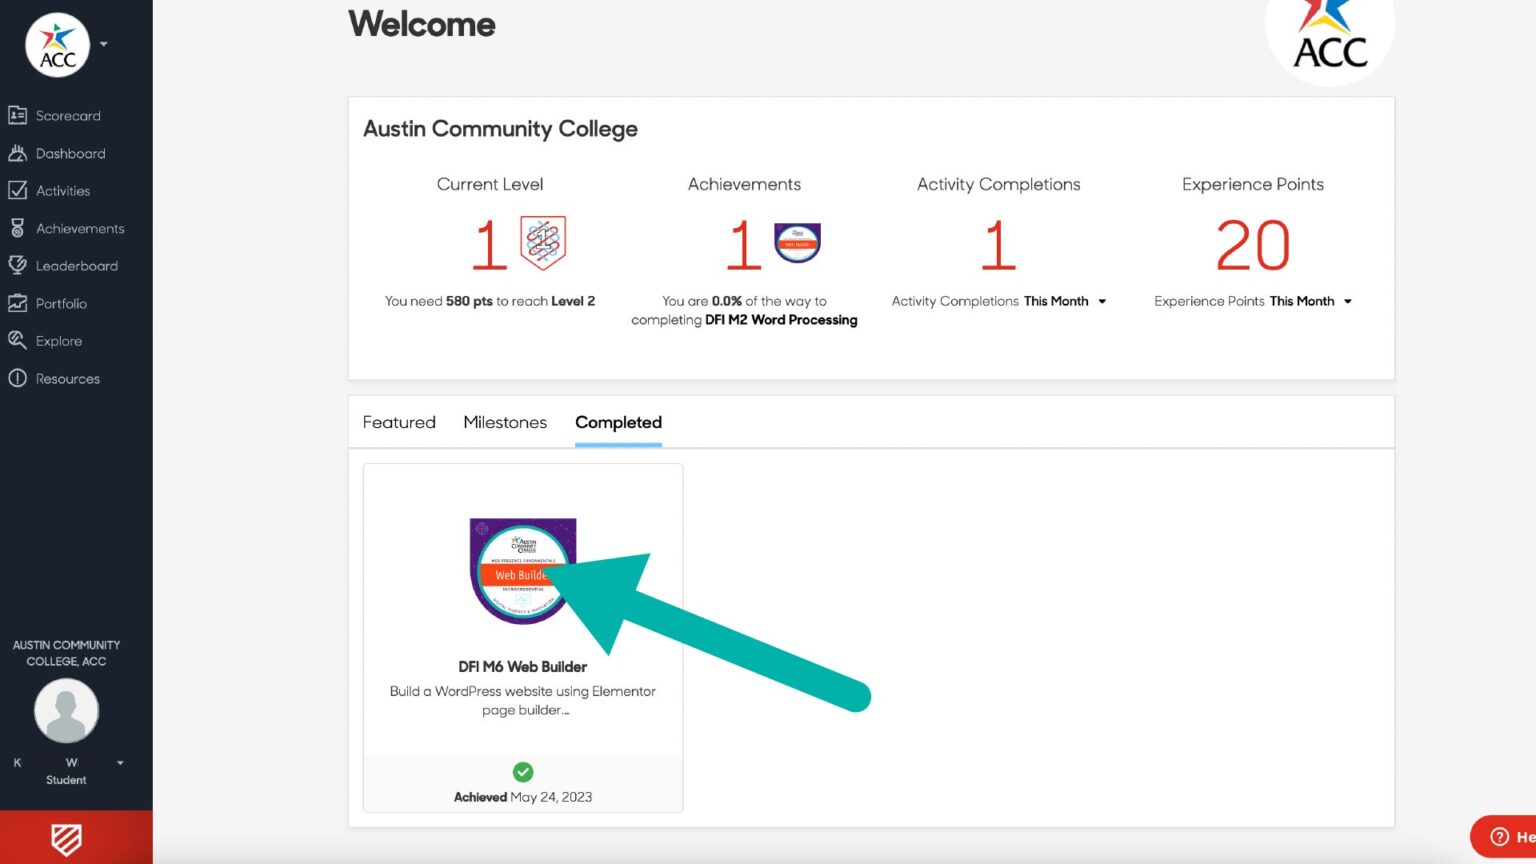Open Resources via its info icon
The image size is (1536, 864).
pos(18,378)
